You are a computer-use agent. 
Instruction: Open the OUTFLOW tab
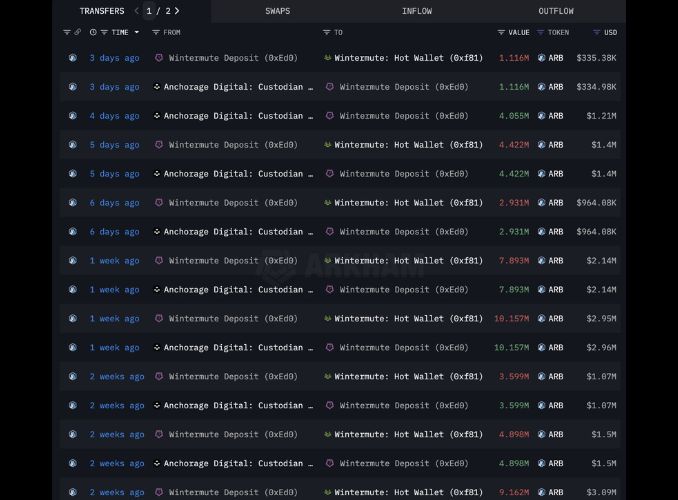556,11
